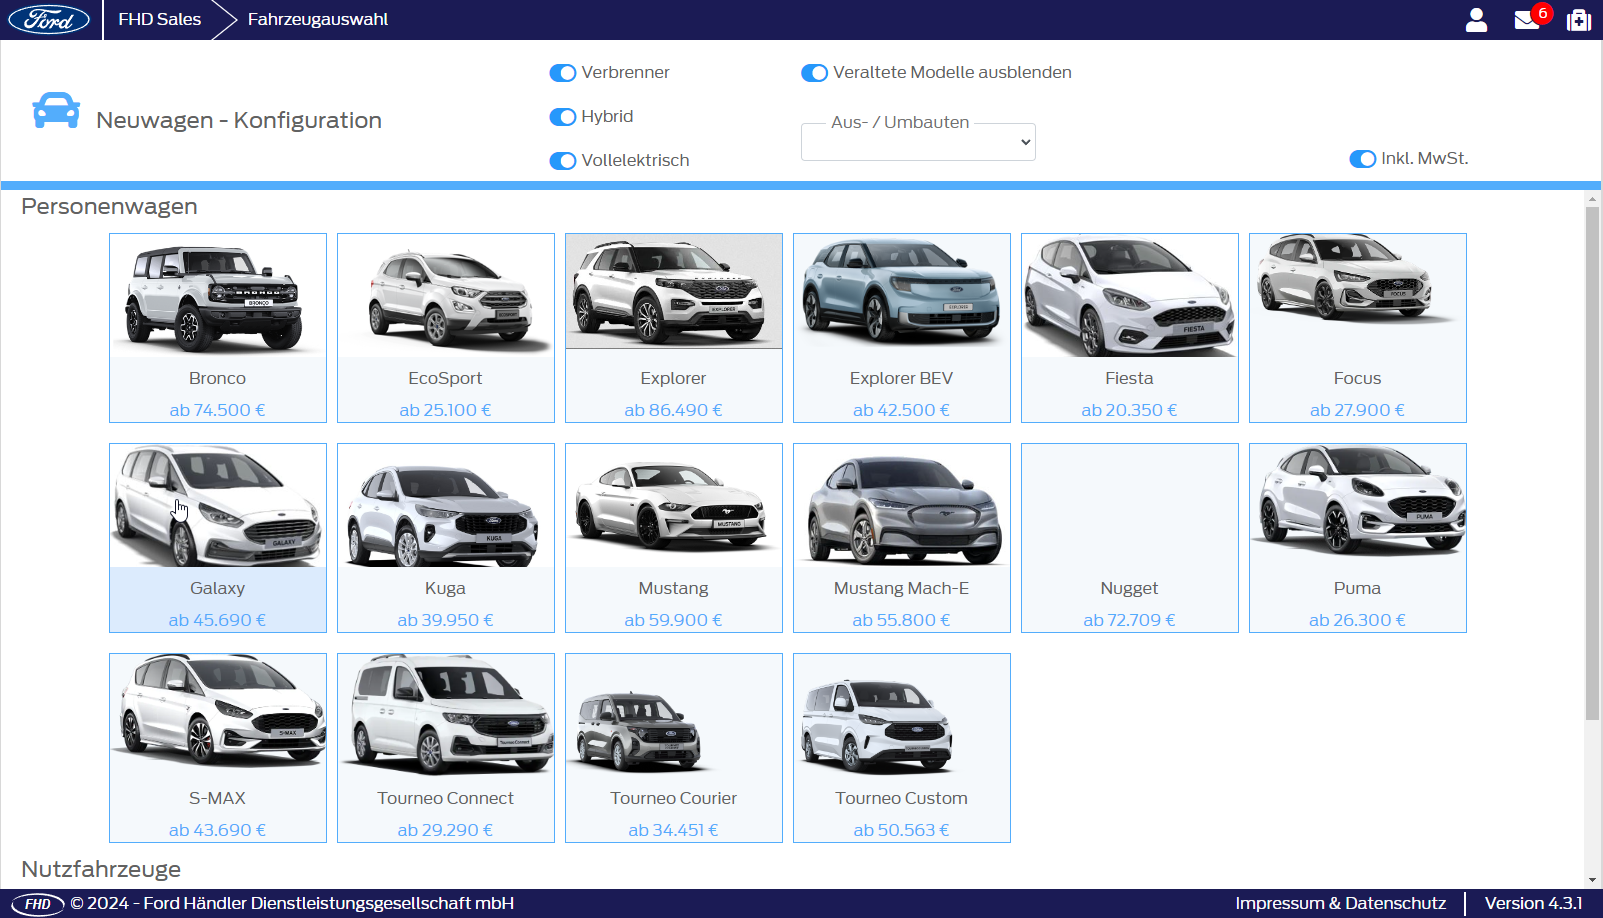Toggle the Vollelektrisch switch

[x=563, y=161]
